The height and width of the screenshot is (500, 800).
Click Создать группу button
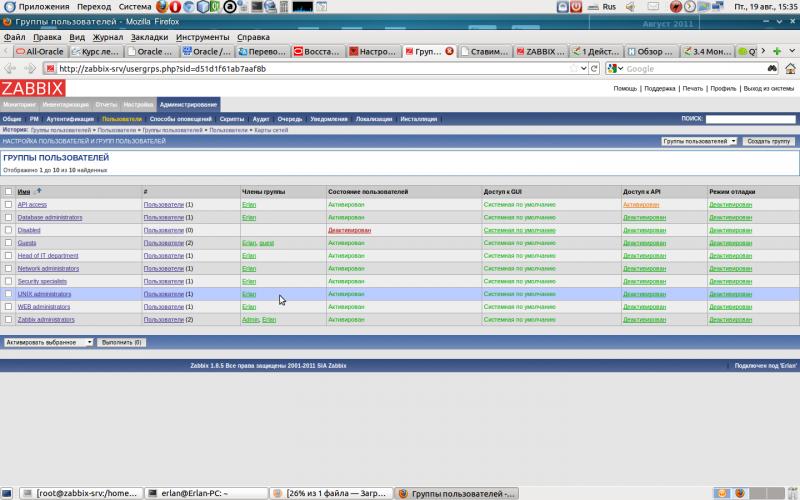(768, 141)
